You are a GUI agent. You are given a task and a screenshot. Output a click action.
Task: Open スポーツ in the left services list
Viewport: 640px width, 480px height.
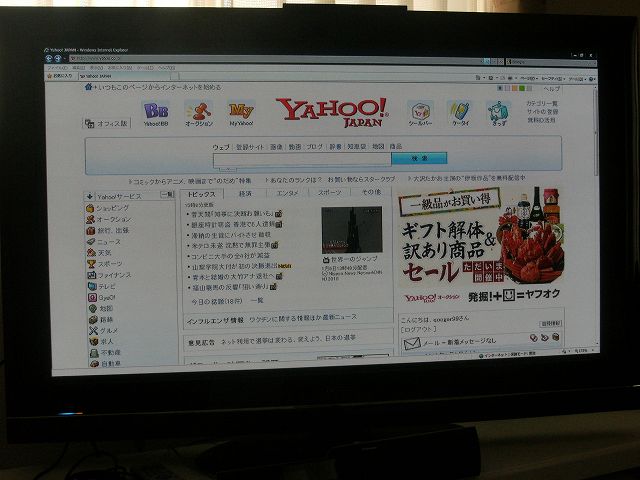click(x=105, y=264)
